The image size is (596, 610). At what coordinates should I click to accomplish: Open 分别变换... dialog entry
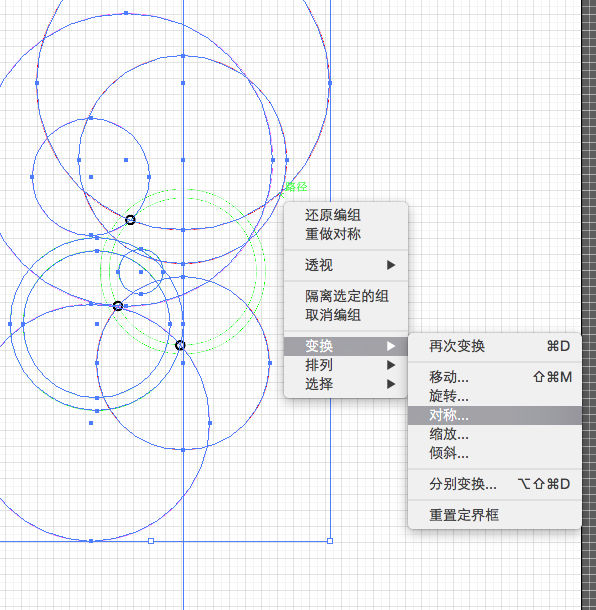click(x=495, y=484)
